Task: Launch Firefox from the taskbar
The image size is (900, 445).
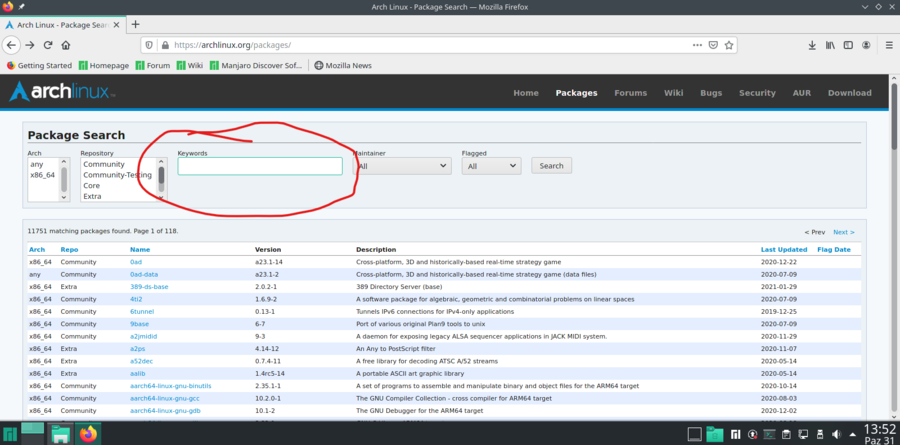Action: (x=87, y=434)
